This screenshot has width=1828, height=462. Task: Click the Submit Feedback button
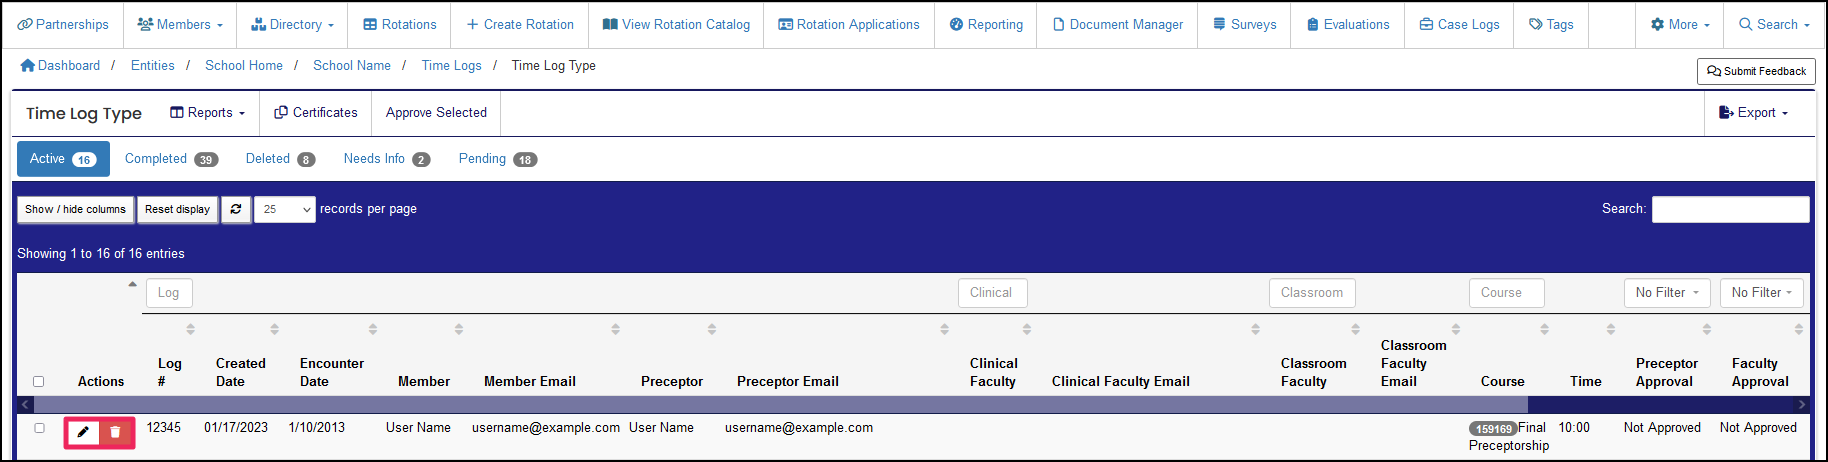pyautogui.click(x=1756, y=71)
